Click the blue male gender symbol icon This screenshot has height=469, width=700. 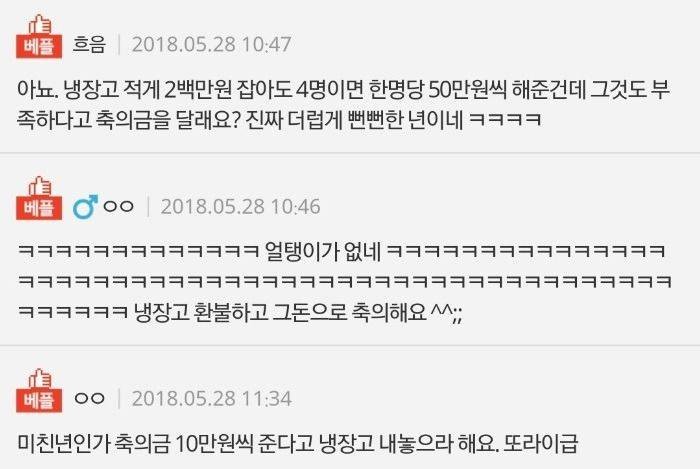coord(85,207)
